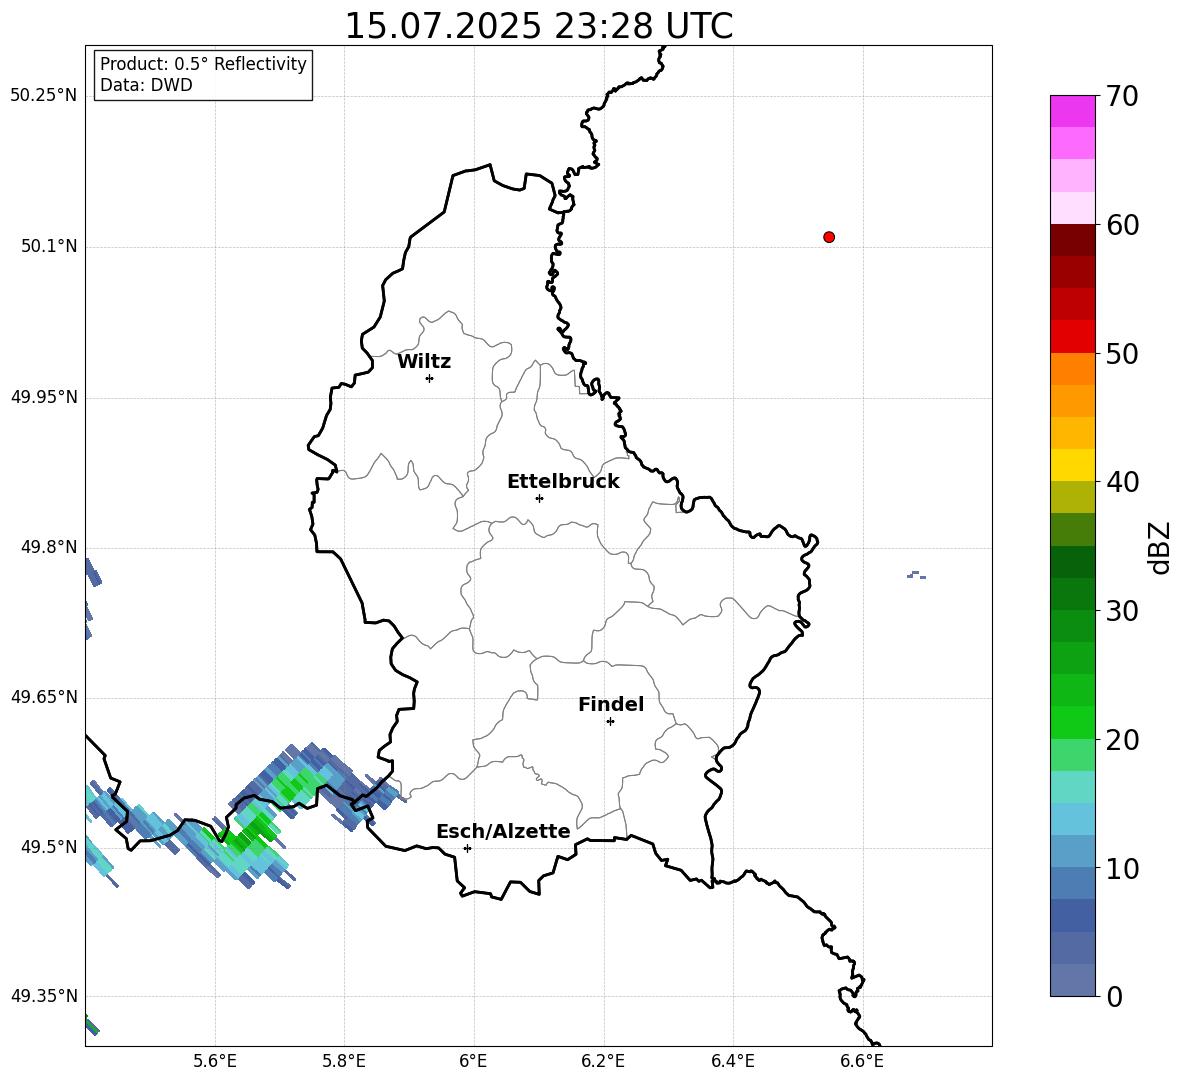Screen dimensions: 1184x1081
Task: Click the 6.2°E longitude label
Action: (x=603, y=1061)
